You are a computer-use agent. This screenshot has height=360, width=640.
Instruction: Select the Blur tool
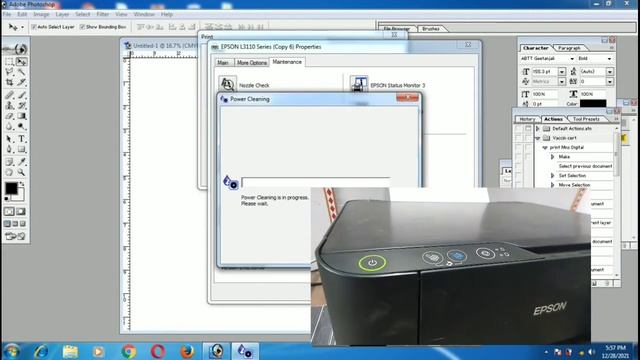[x=9, y=127]
